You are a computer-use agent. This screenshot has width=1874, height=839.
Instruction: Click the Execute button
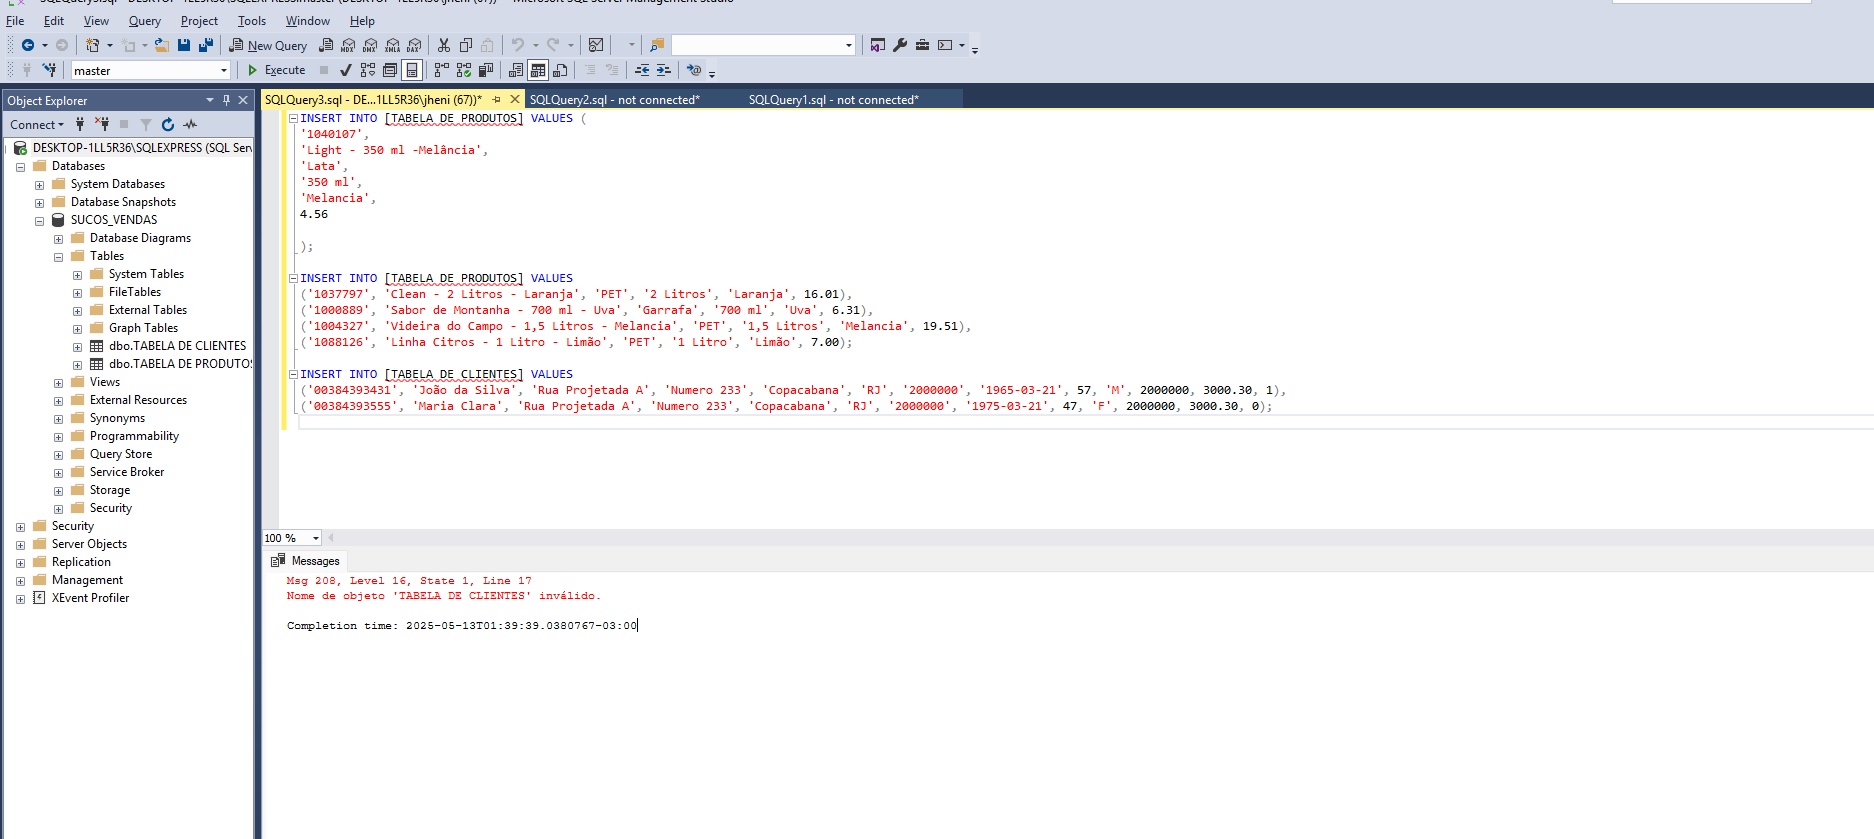tap(277, 70)
